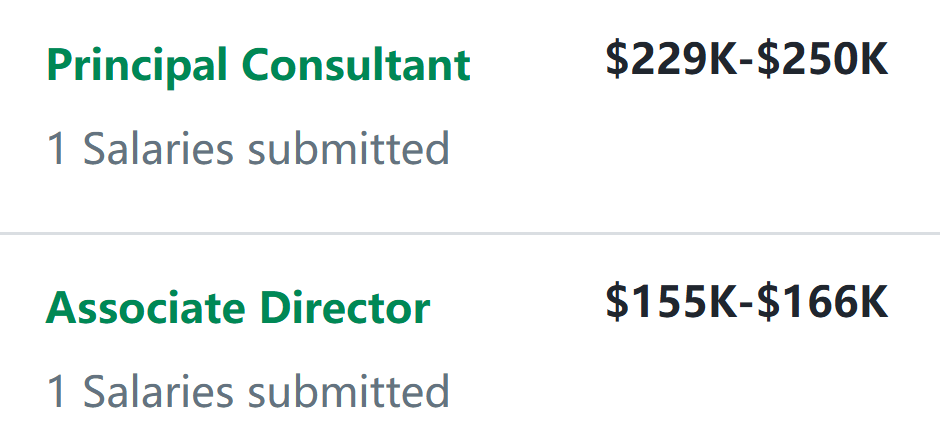
Task: Open the Associate Director job title link
Action: 238,307
